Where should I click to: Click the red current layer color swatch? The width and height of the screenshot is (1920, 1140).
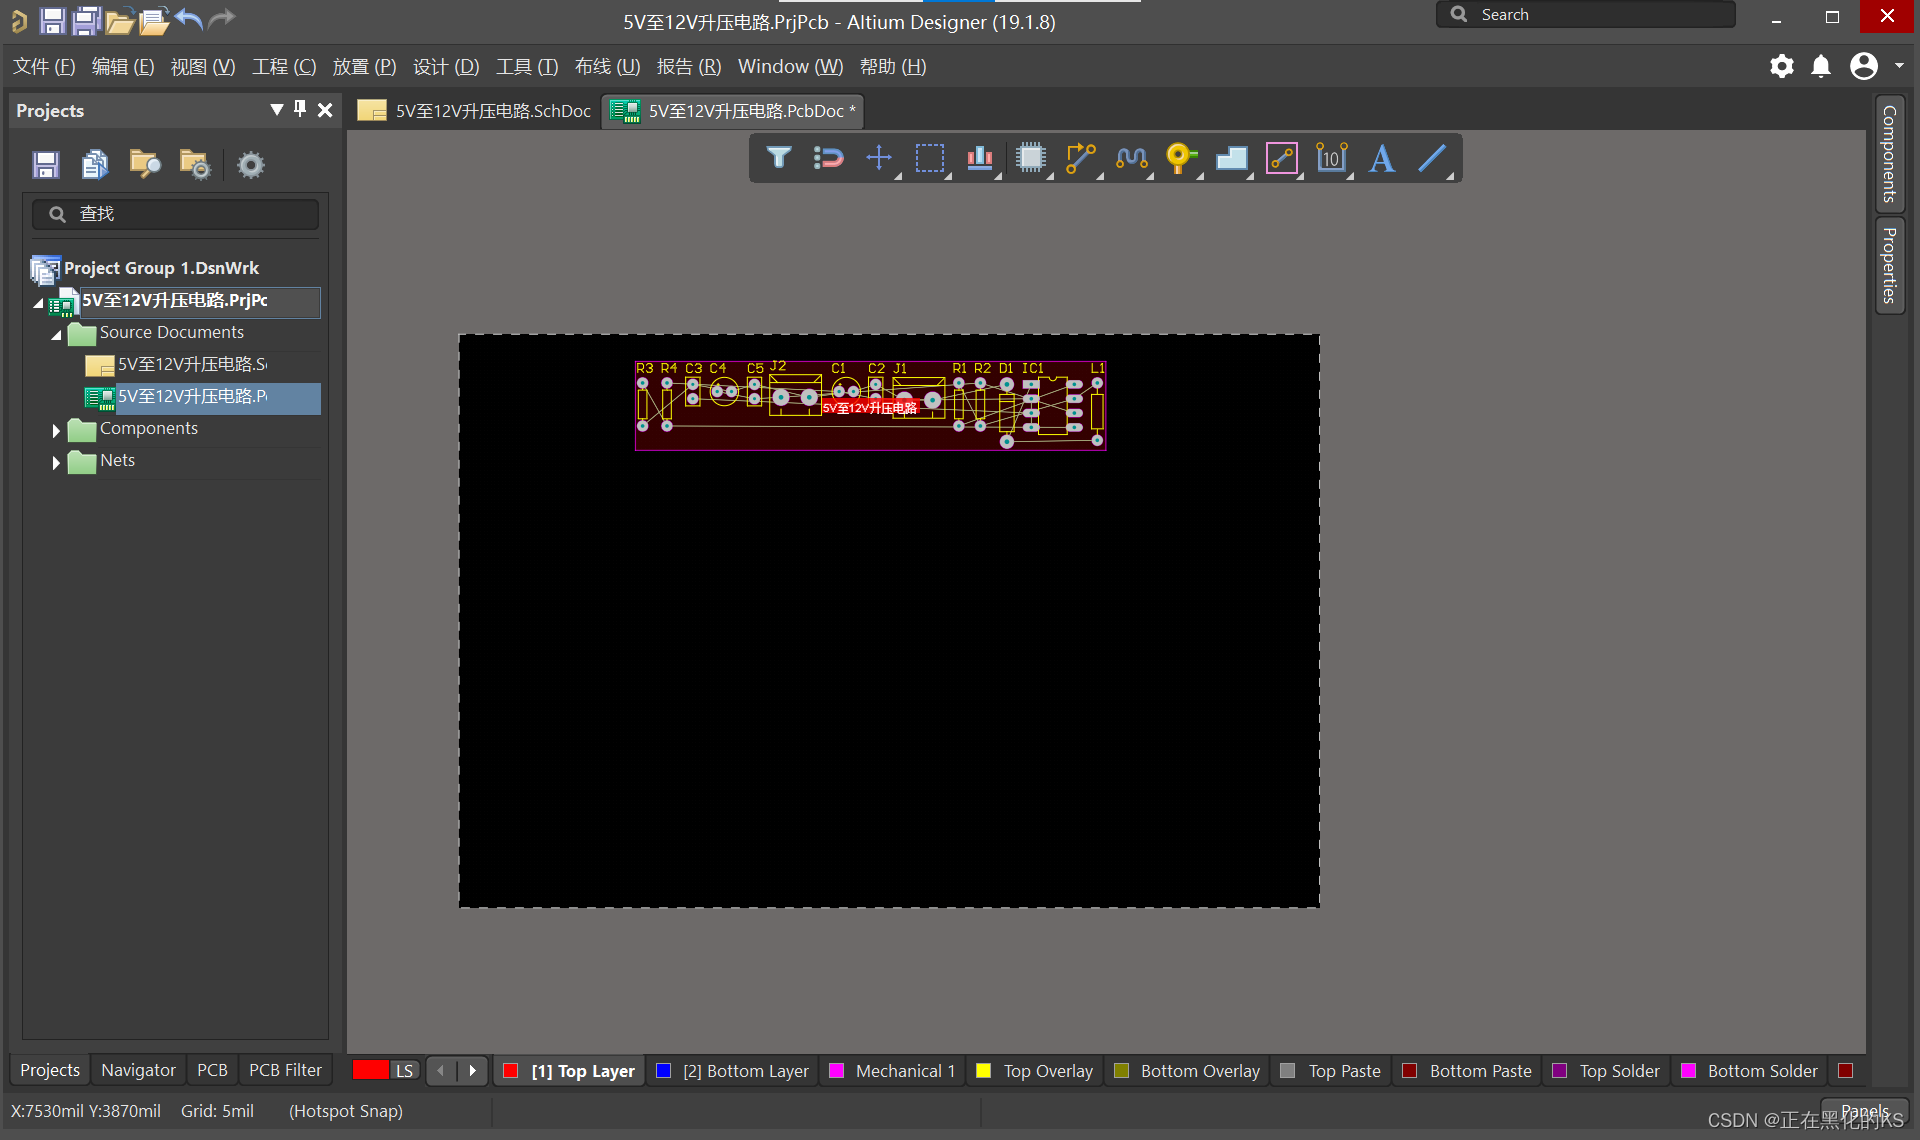coord(370,1070)
